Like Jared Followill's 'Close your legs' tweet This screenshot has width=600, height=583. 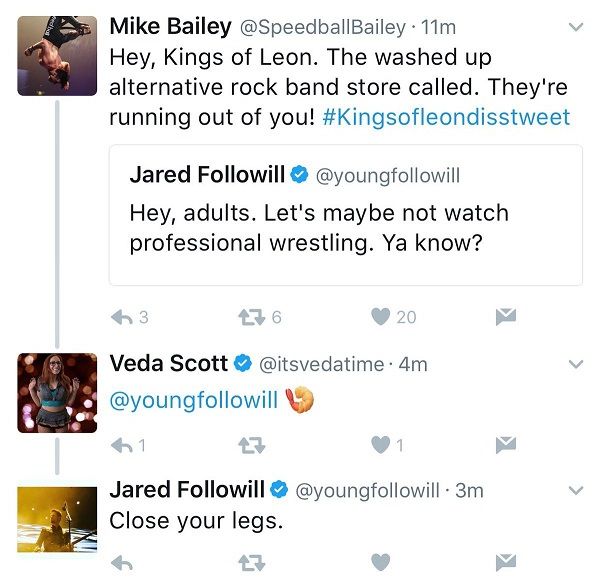tap(380, 562)
